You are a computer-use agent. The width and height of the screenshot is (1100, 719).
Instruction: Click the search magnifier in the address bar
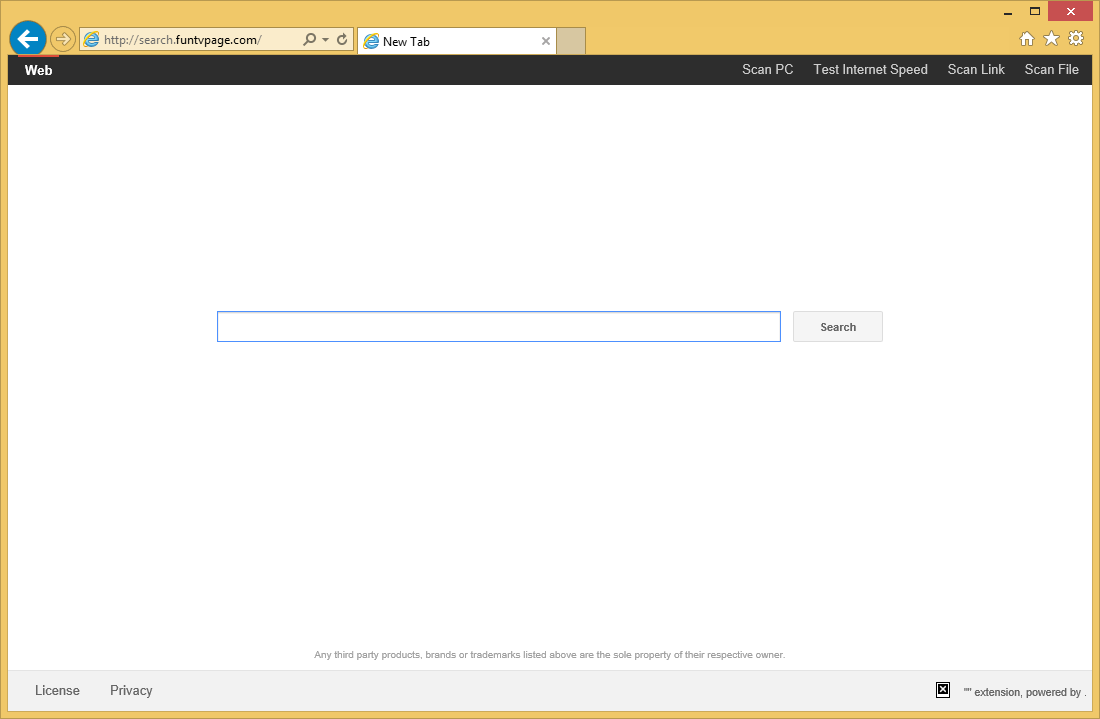(310, 39)
